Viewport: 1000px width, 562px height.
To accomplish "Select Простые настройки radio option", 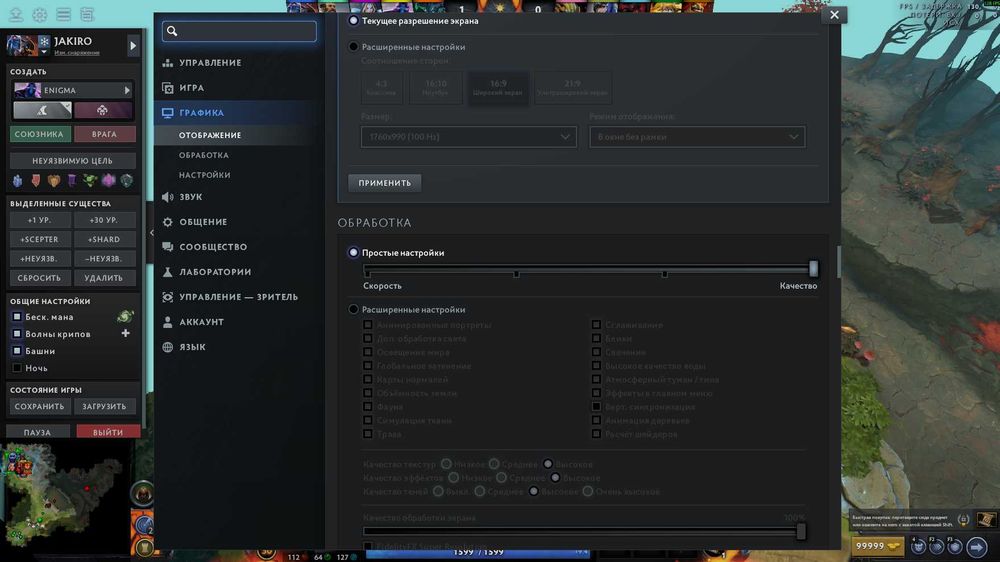I will click(353, 253).
